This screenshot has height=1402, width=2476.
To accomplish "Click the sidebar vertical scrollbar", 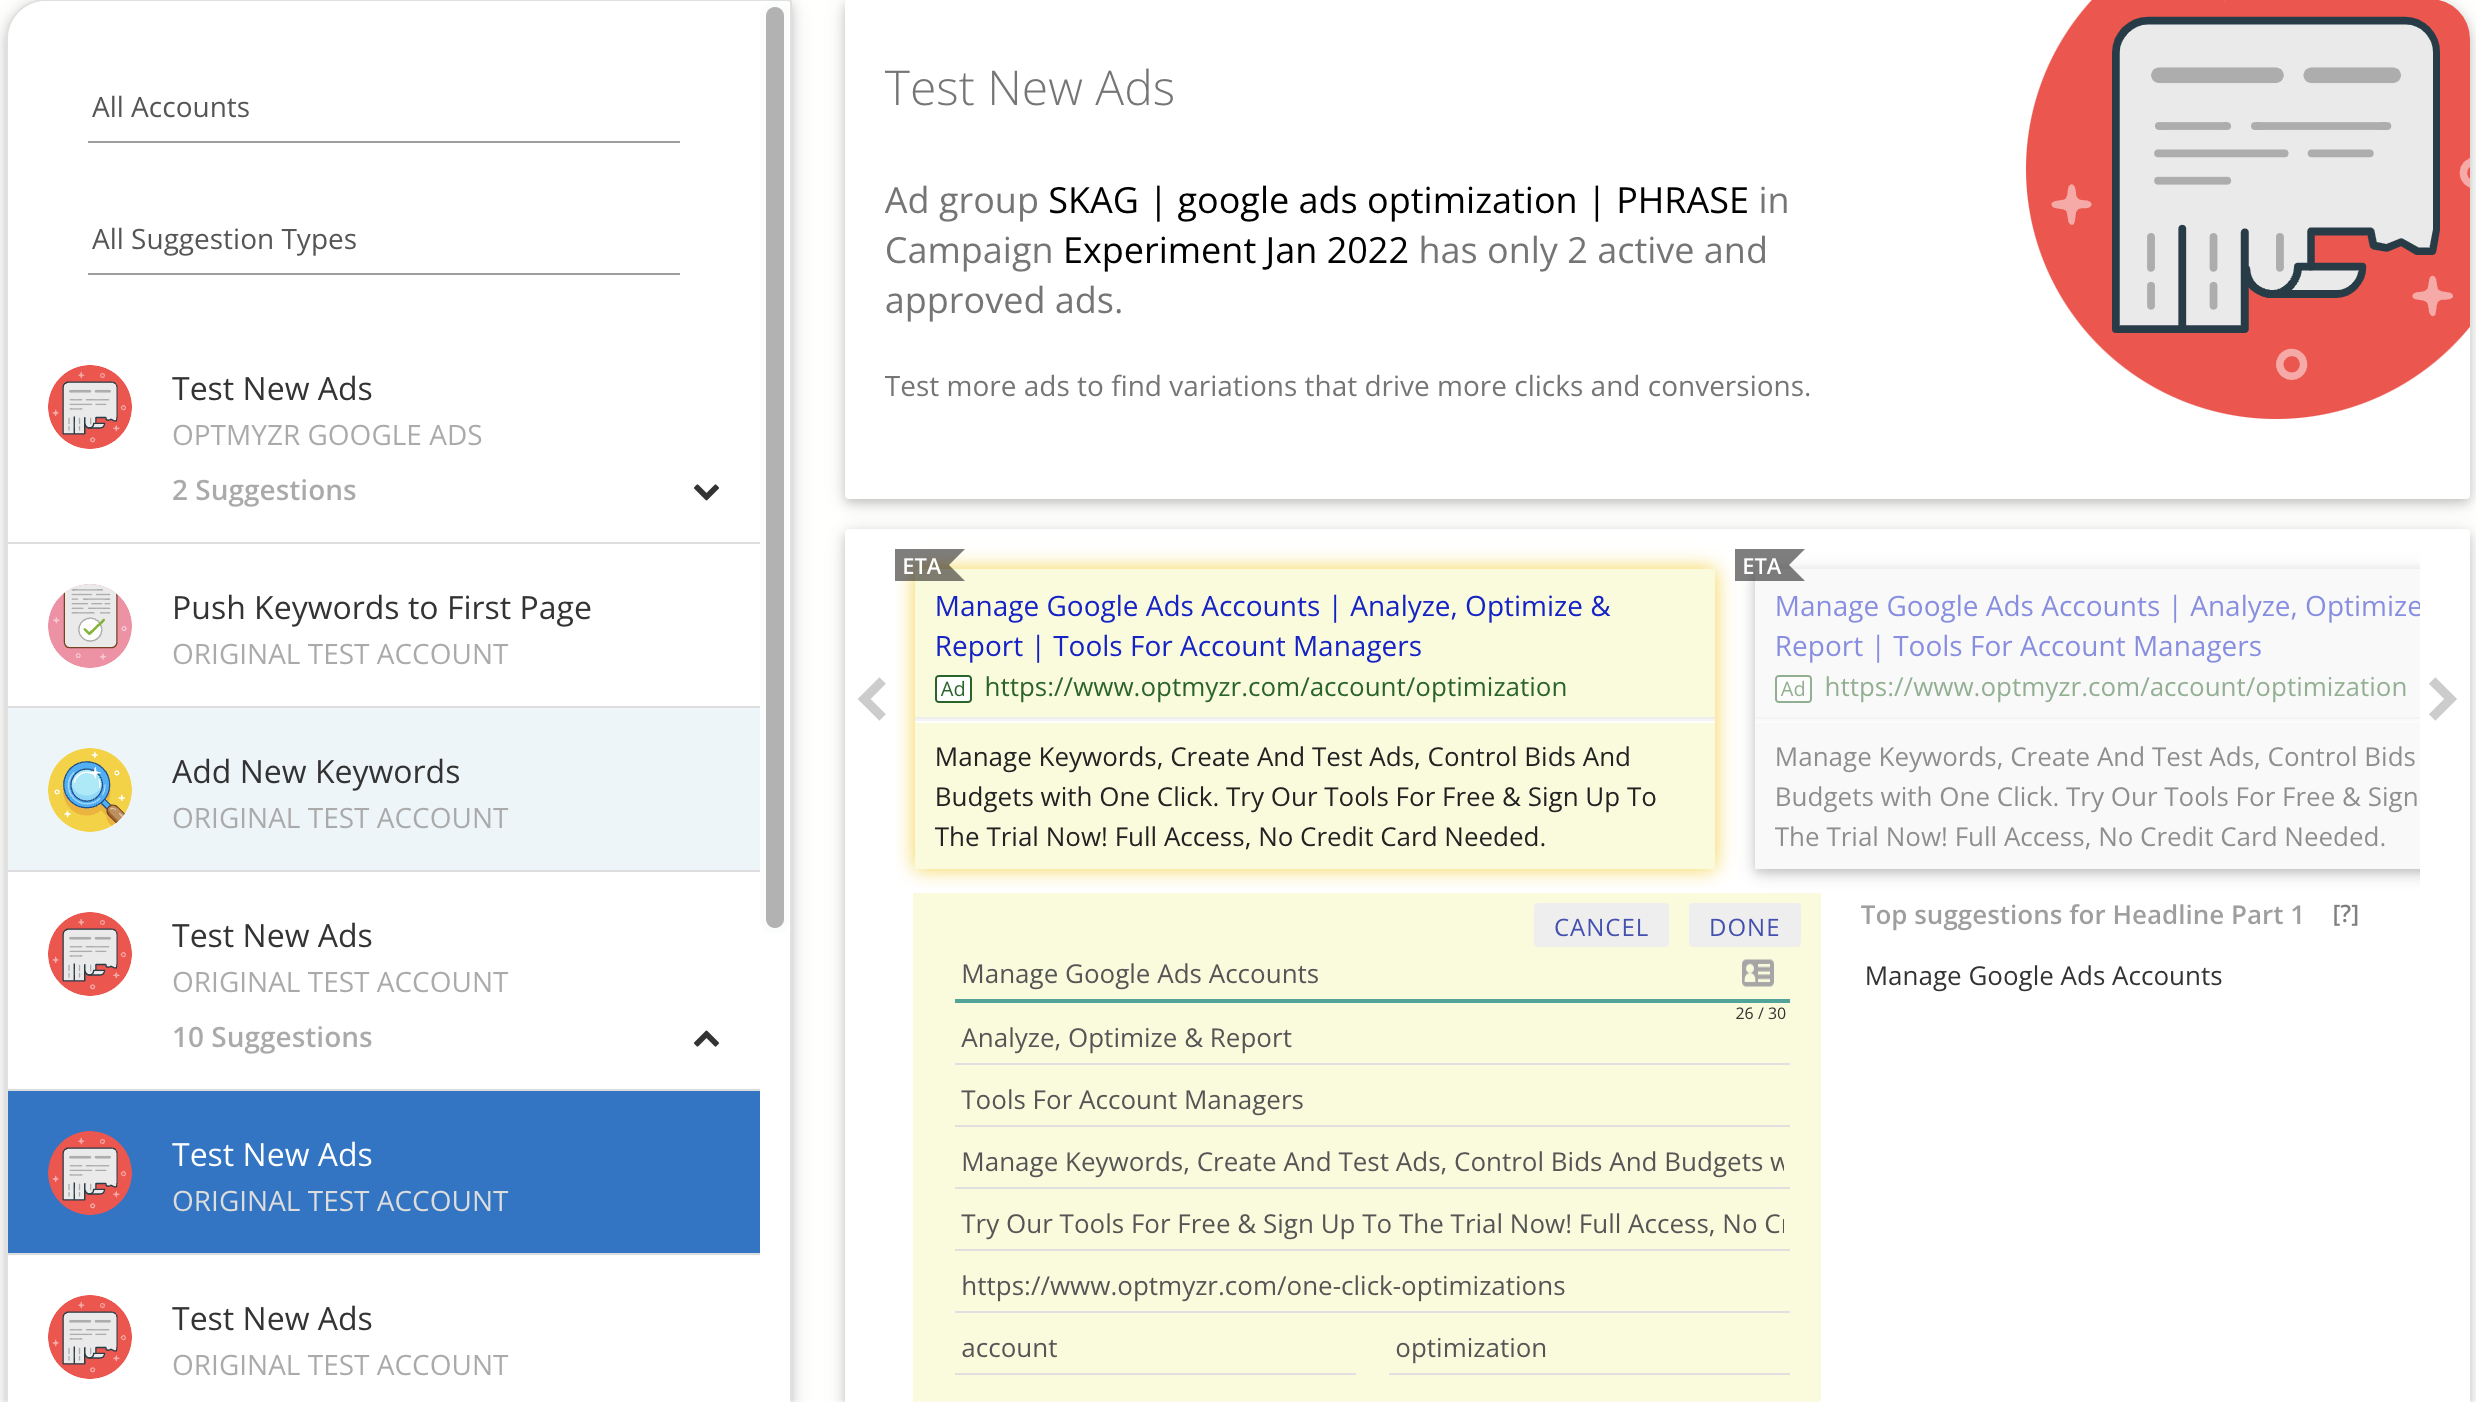I will point(775,468).
